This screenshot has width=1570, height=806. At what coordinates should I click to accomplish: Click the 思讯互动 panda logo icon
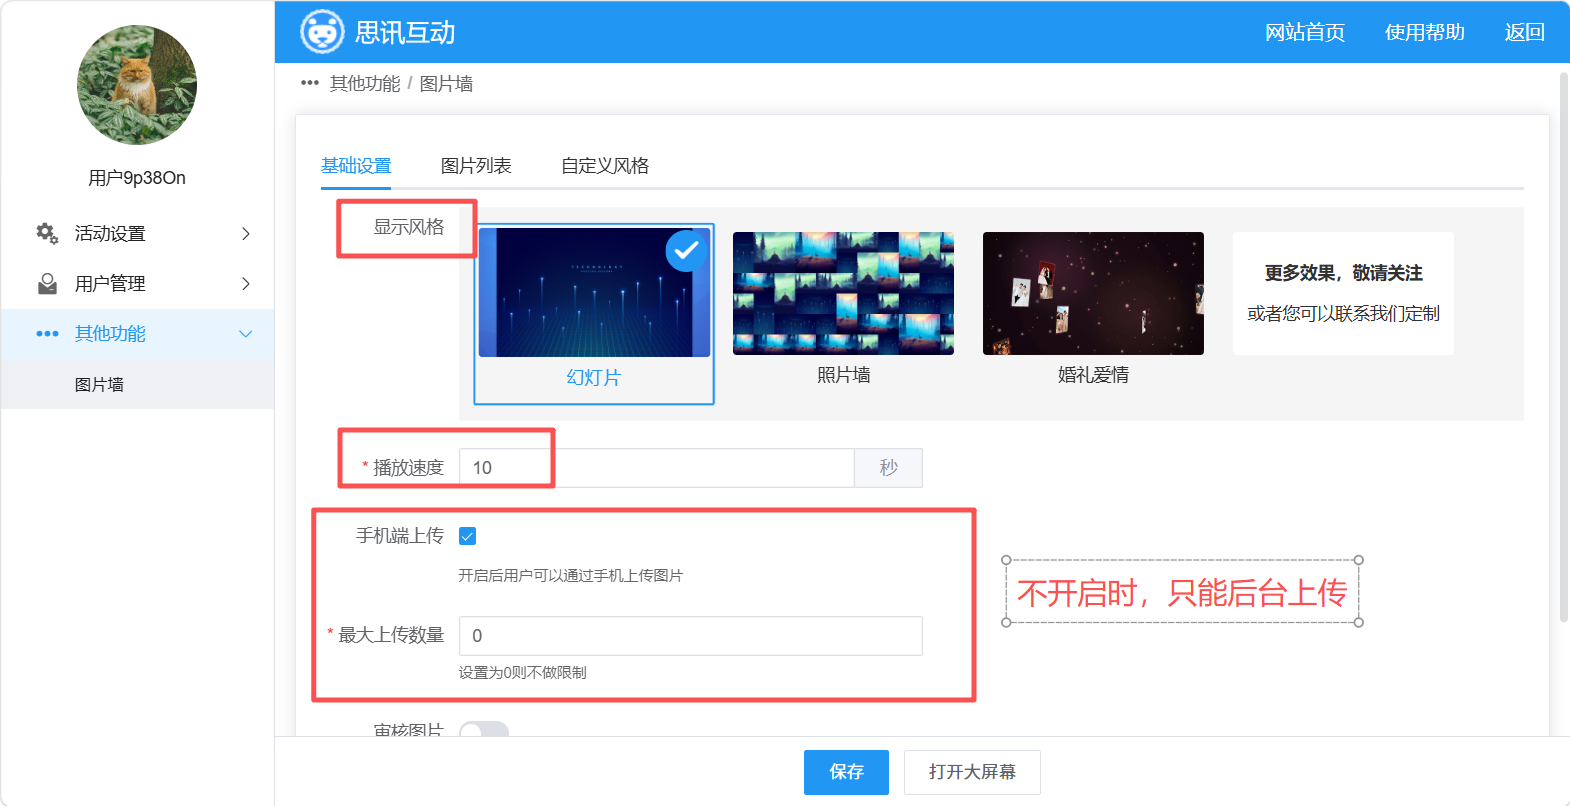tap(322, 32)
